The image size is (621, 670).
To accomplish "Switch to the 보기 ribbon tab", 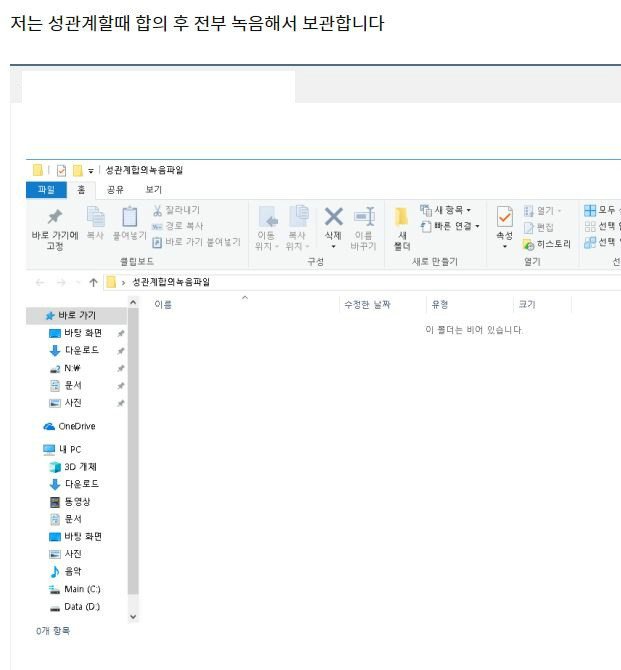I will (154, 189).
